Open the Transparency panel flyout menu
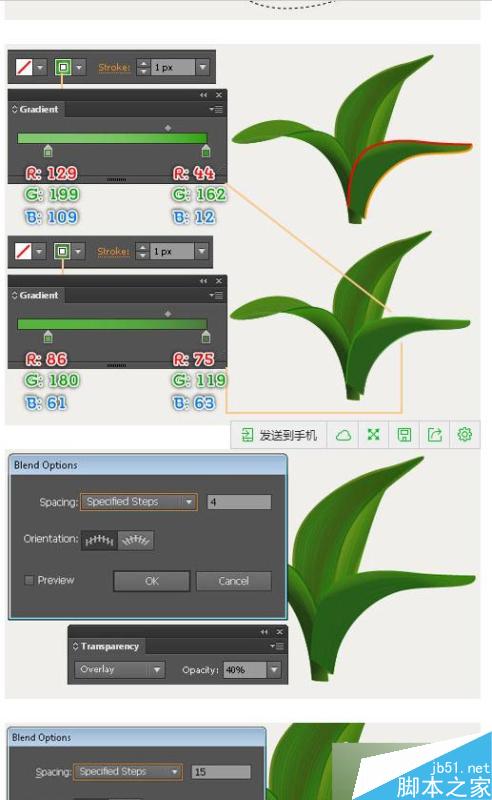The width and height of the screenshot is (492, 800). (x=276, y=646)
